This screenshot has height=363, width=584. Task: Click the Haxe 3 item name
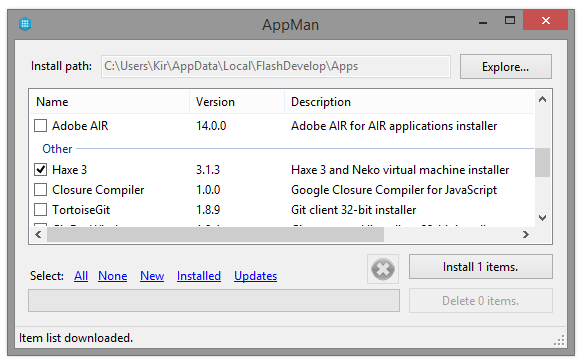point(69,170)
